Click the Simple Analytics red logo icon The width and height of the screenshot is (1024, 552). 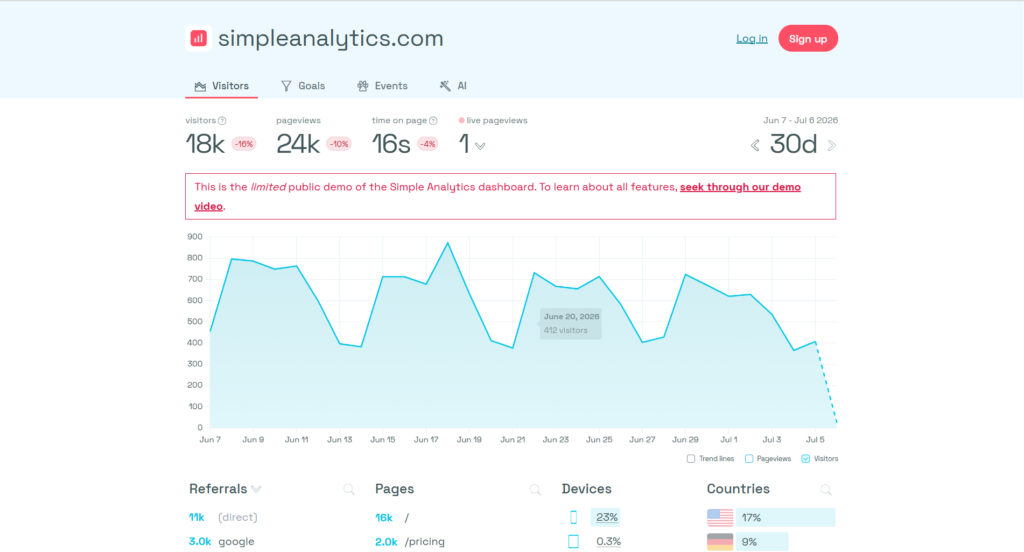click(x=199, y=39)
